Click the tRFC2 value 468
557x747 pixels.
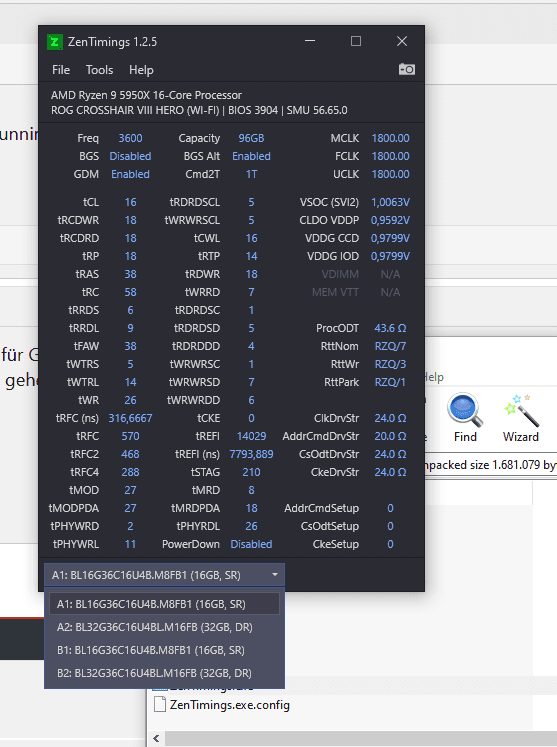[130, 454]
